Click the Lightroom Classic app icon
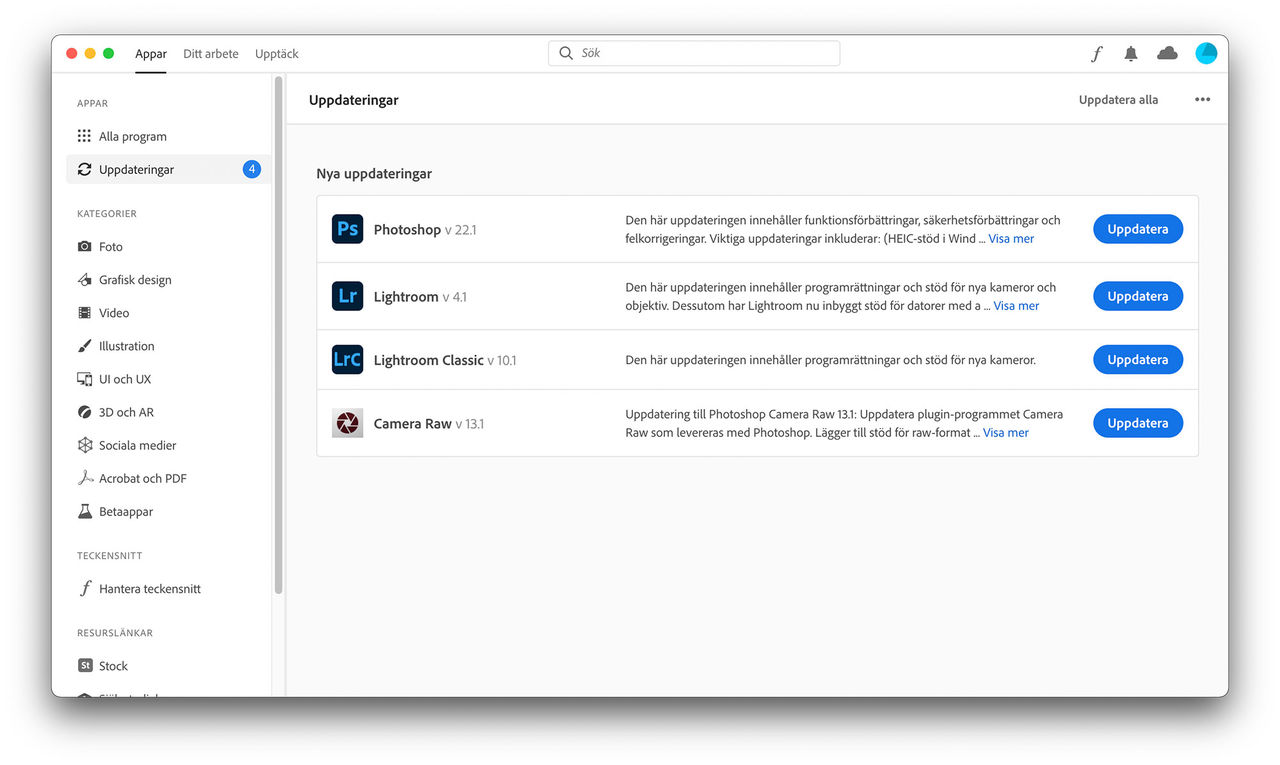Viewport: 1280px width, 765px height. (347, 359)
